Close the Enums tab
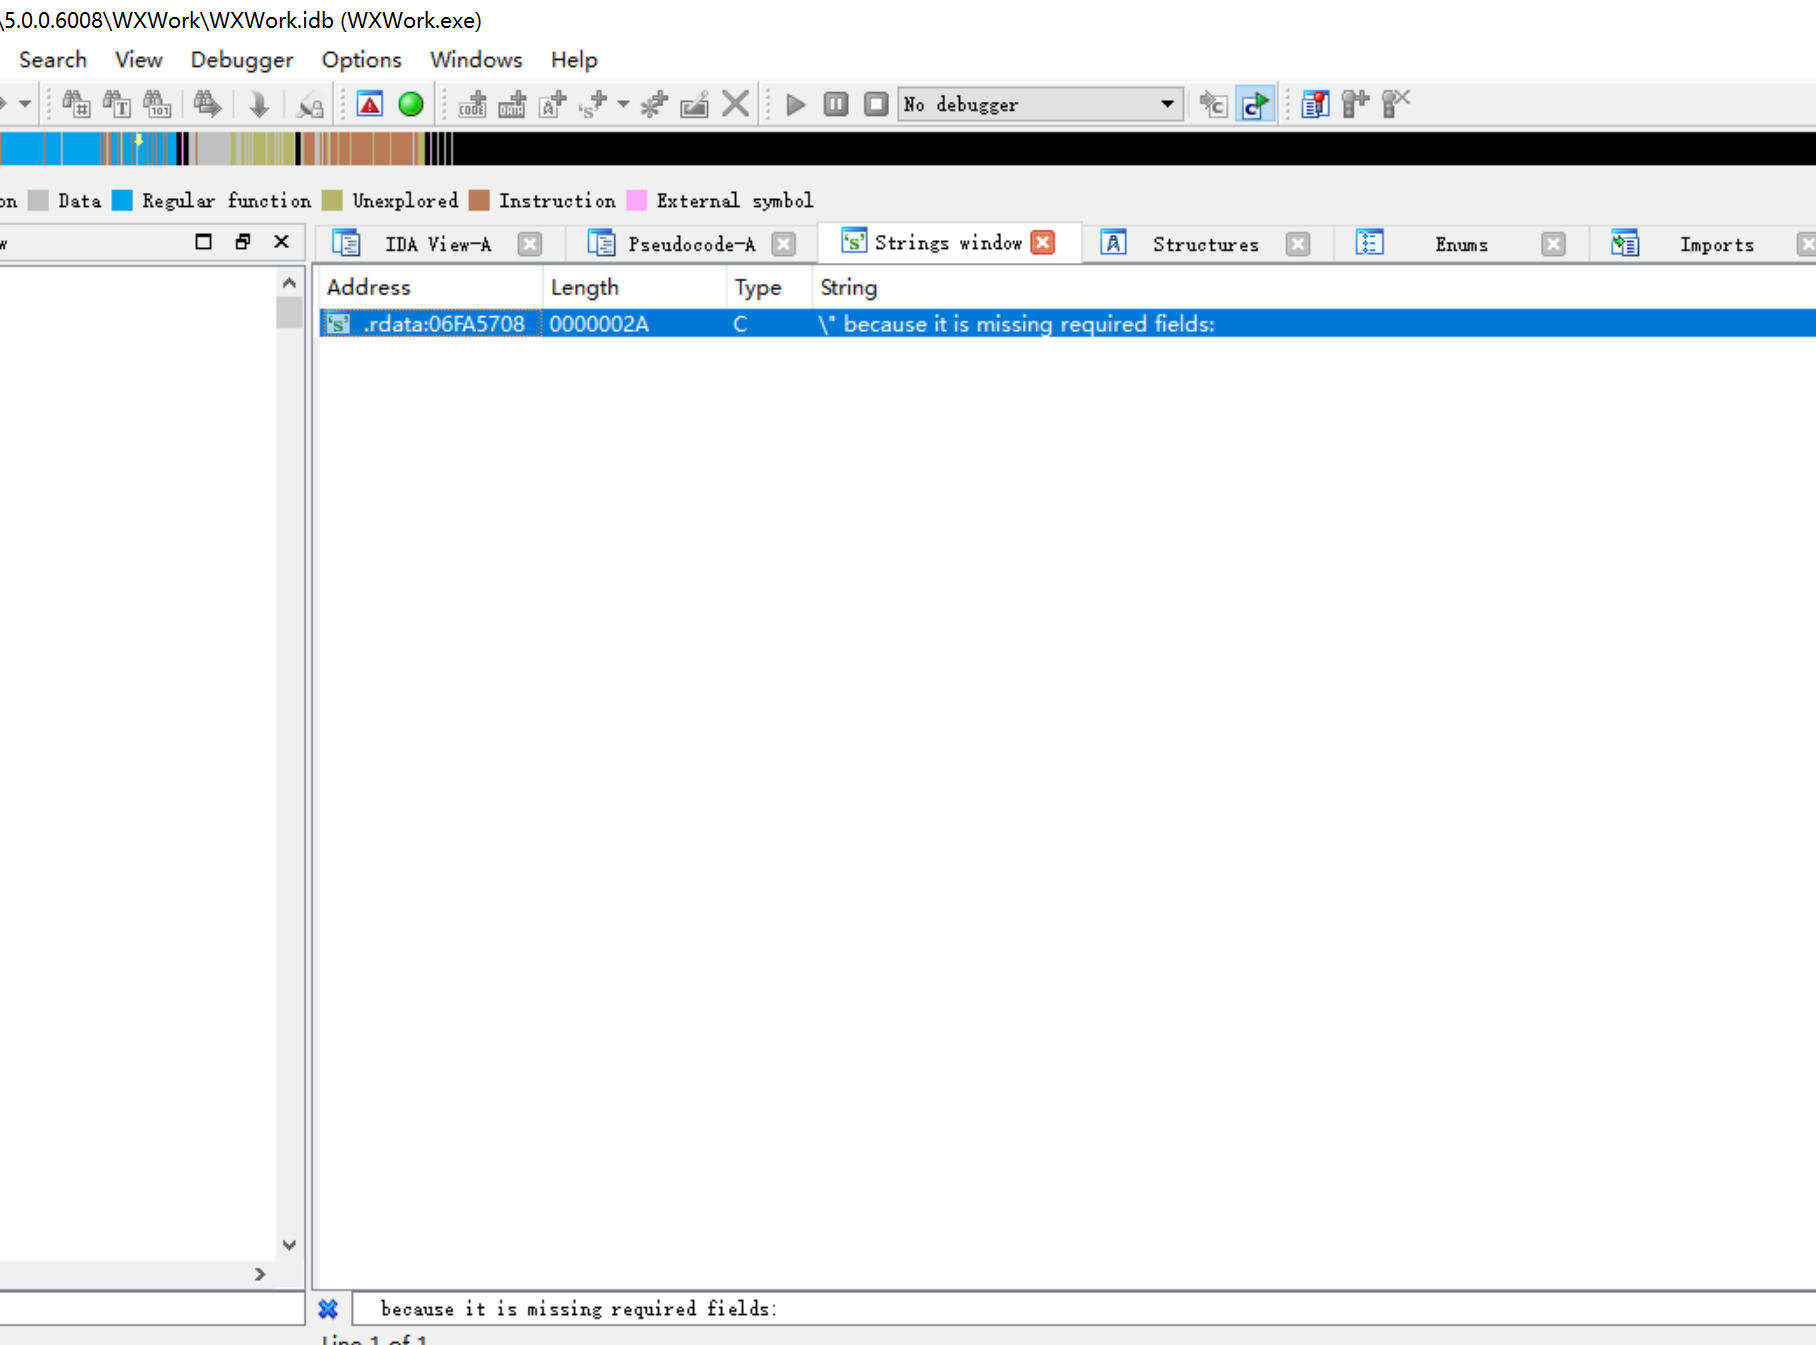Image resolution: width=1816 pixels, height=1345 pixels. tap(1553, 244)
